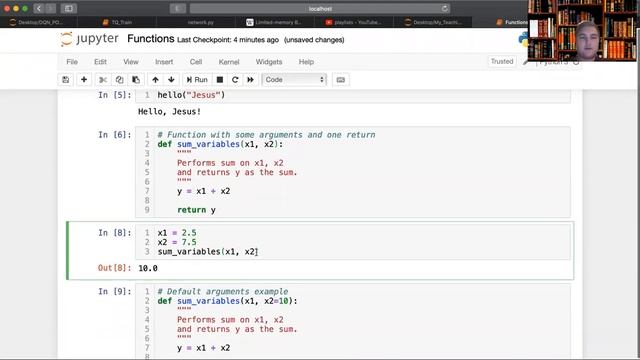Click the Jupyter logo

tap(89, 39)
